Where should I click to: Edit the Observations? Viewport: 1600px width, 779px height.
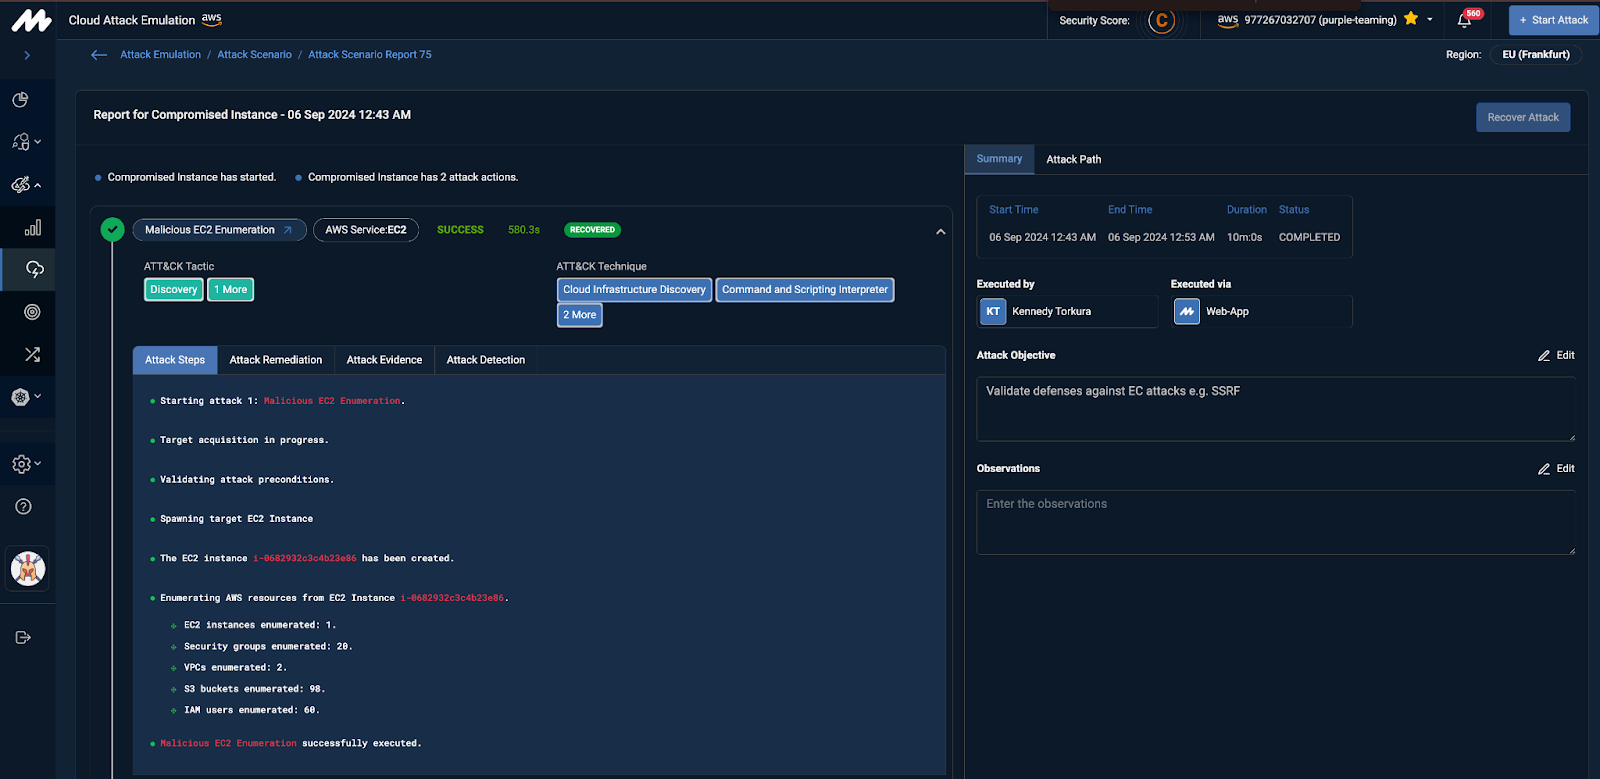[x=1556, y=469]
